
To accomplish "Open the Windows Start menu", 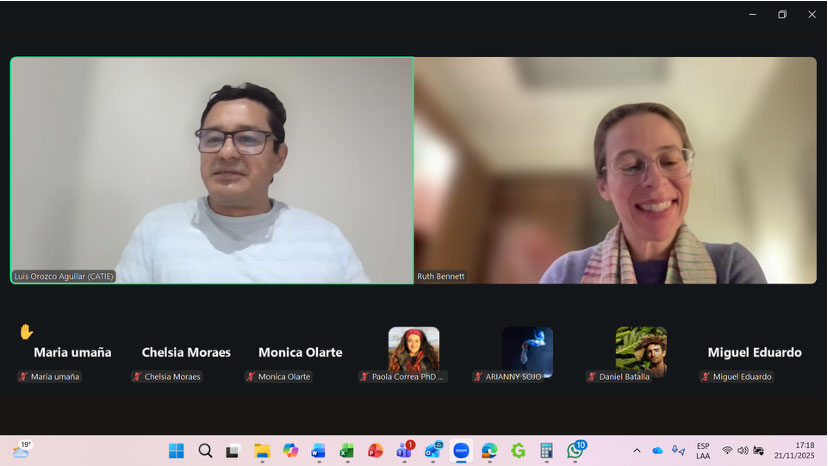I will 176,451.
